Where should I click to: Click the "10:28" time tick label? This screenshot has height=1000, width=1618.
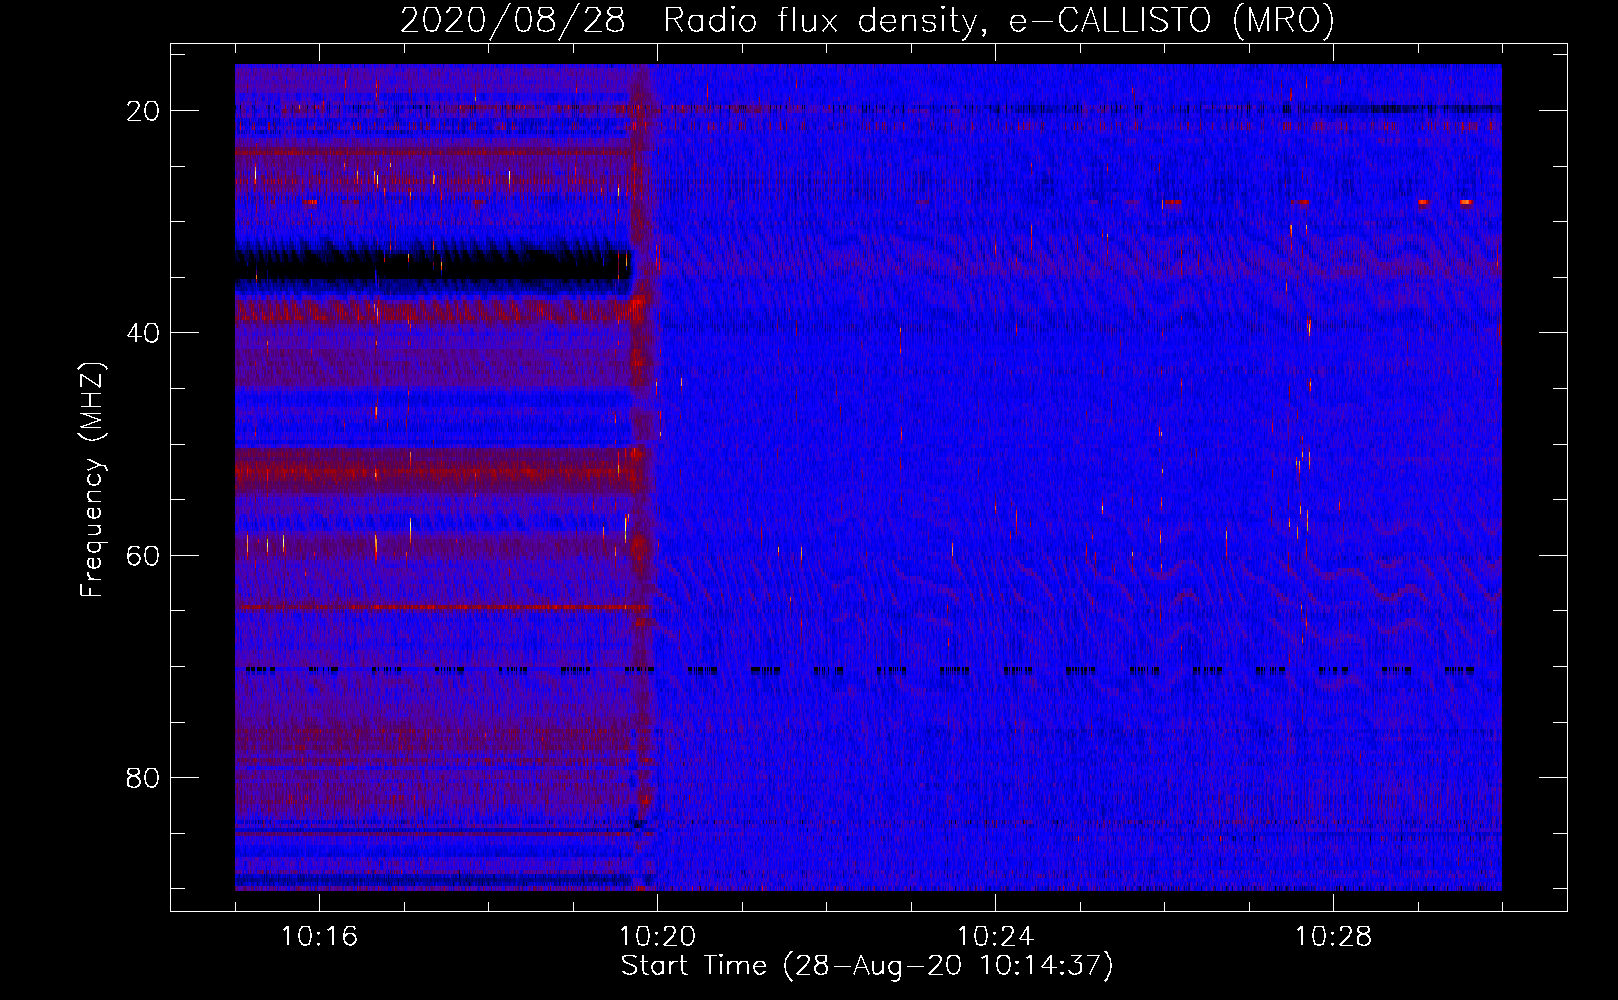point(1333,937)
